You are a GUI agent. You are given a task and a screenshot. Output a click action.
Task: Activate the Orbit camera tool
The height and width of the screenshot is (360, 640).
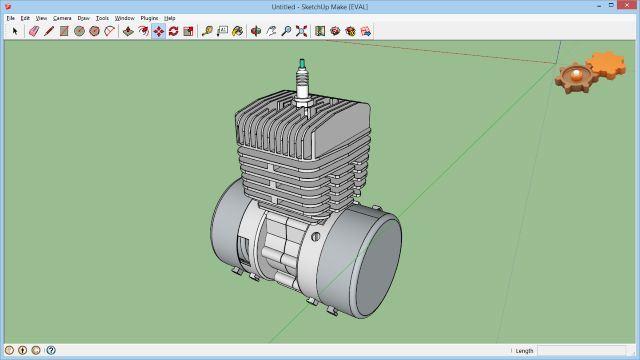pyautogui.click(x=256, y=31)
